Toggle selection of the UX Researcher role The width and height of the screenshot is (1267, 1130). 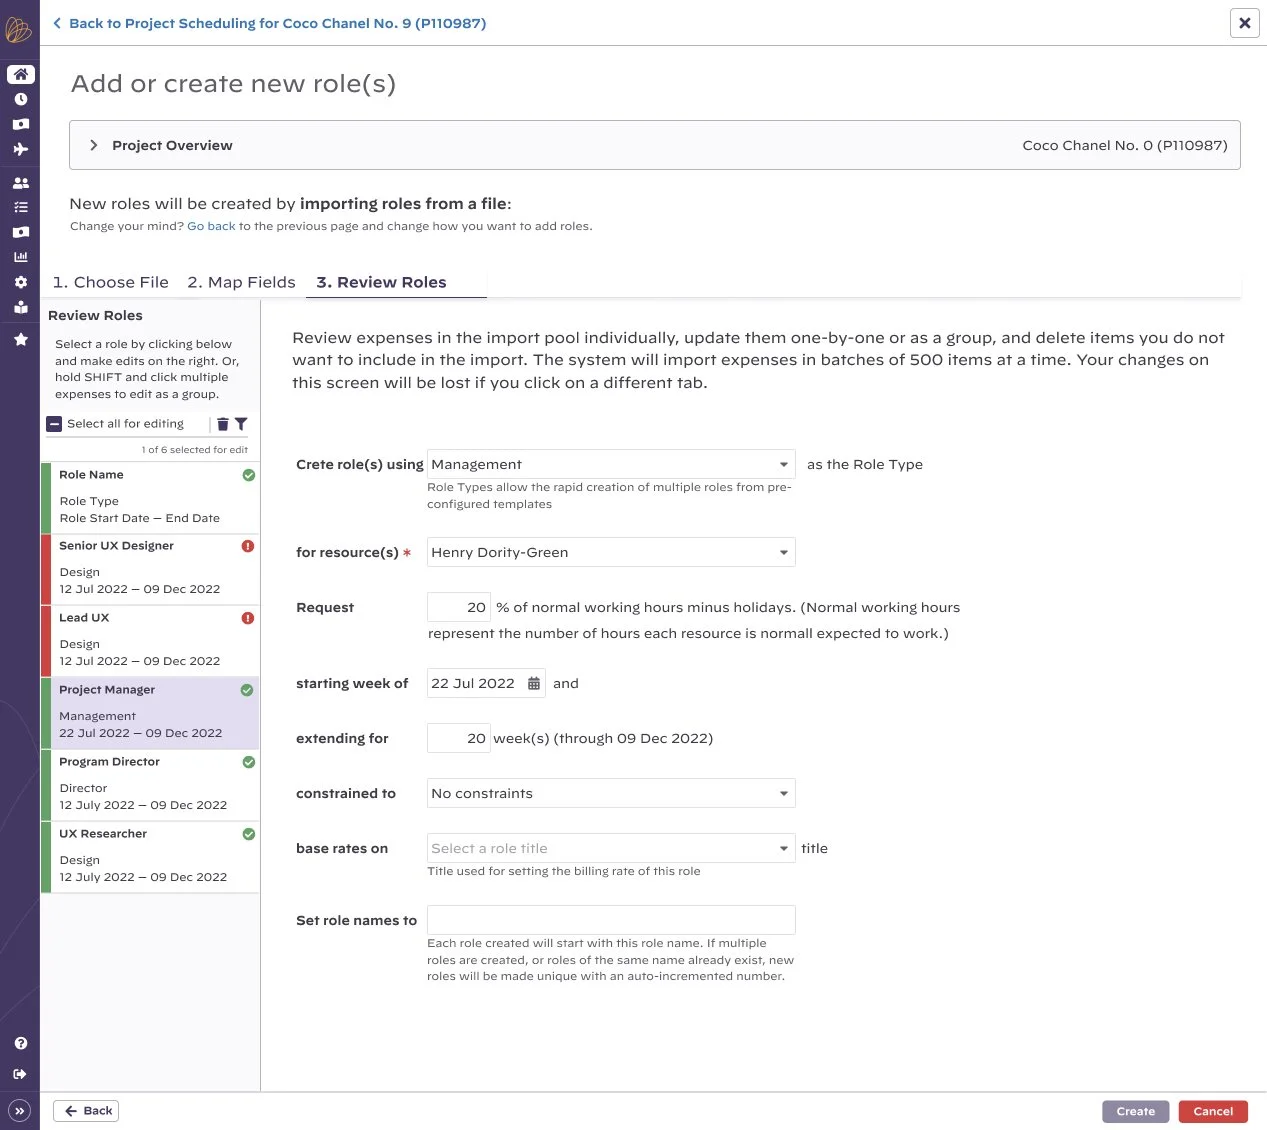pos(150,855)
